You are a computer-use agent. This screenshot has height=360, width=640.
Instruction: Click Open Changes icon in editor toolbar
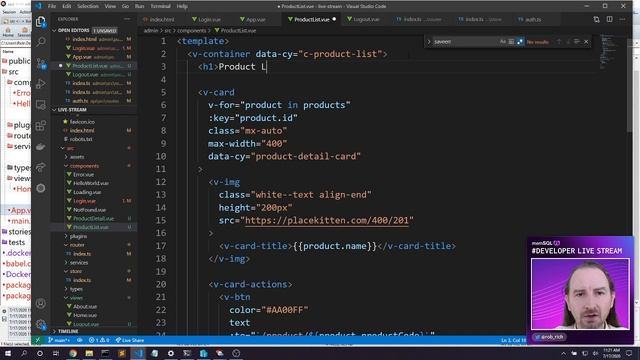pyautogui.click(x=596, y=19)
